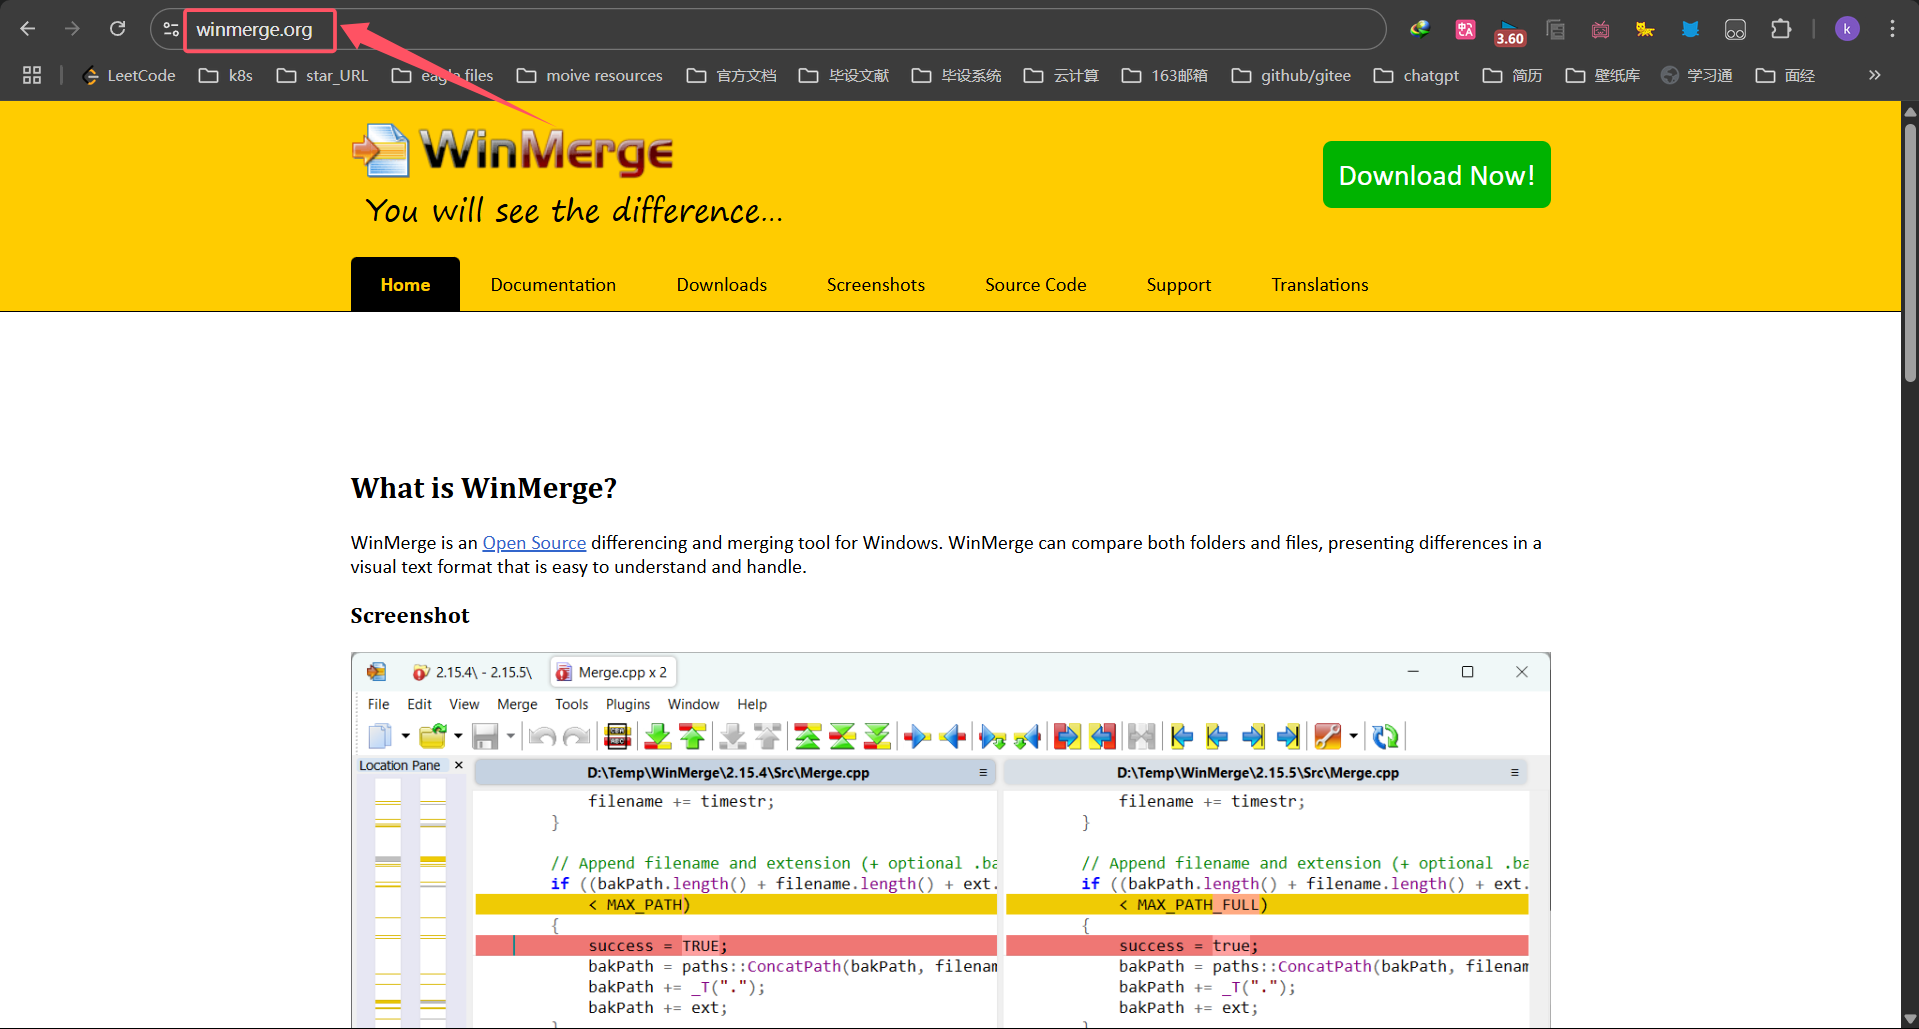Click the Internet Download Manager extension icon
Viewport: 1919px width, 1029px height.
pyautogui.click(x=1420, y=29)
